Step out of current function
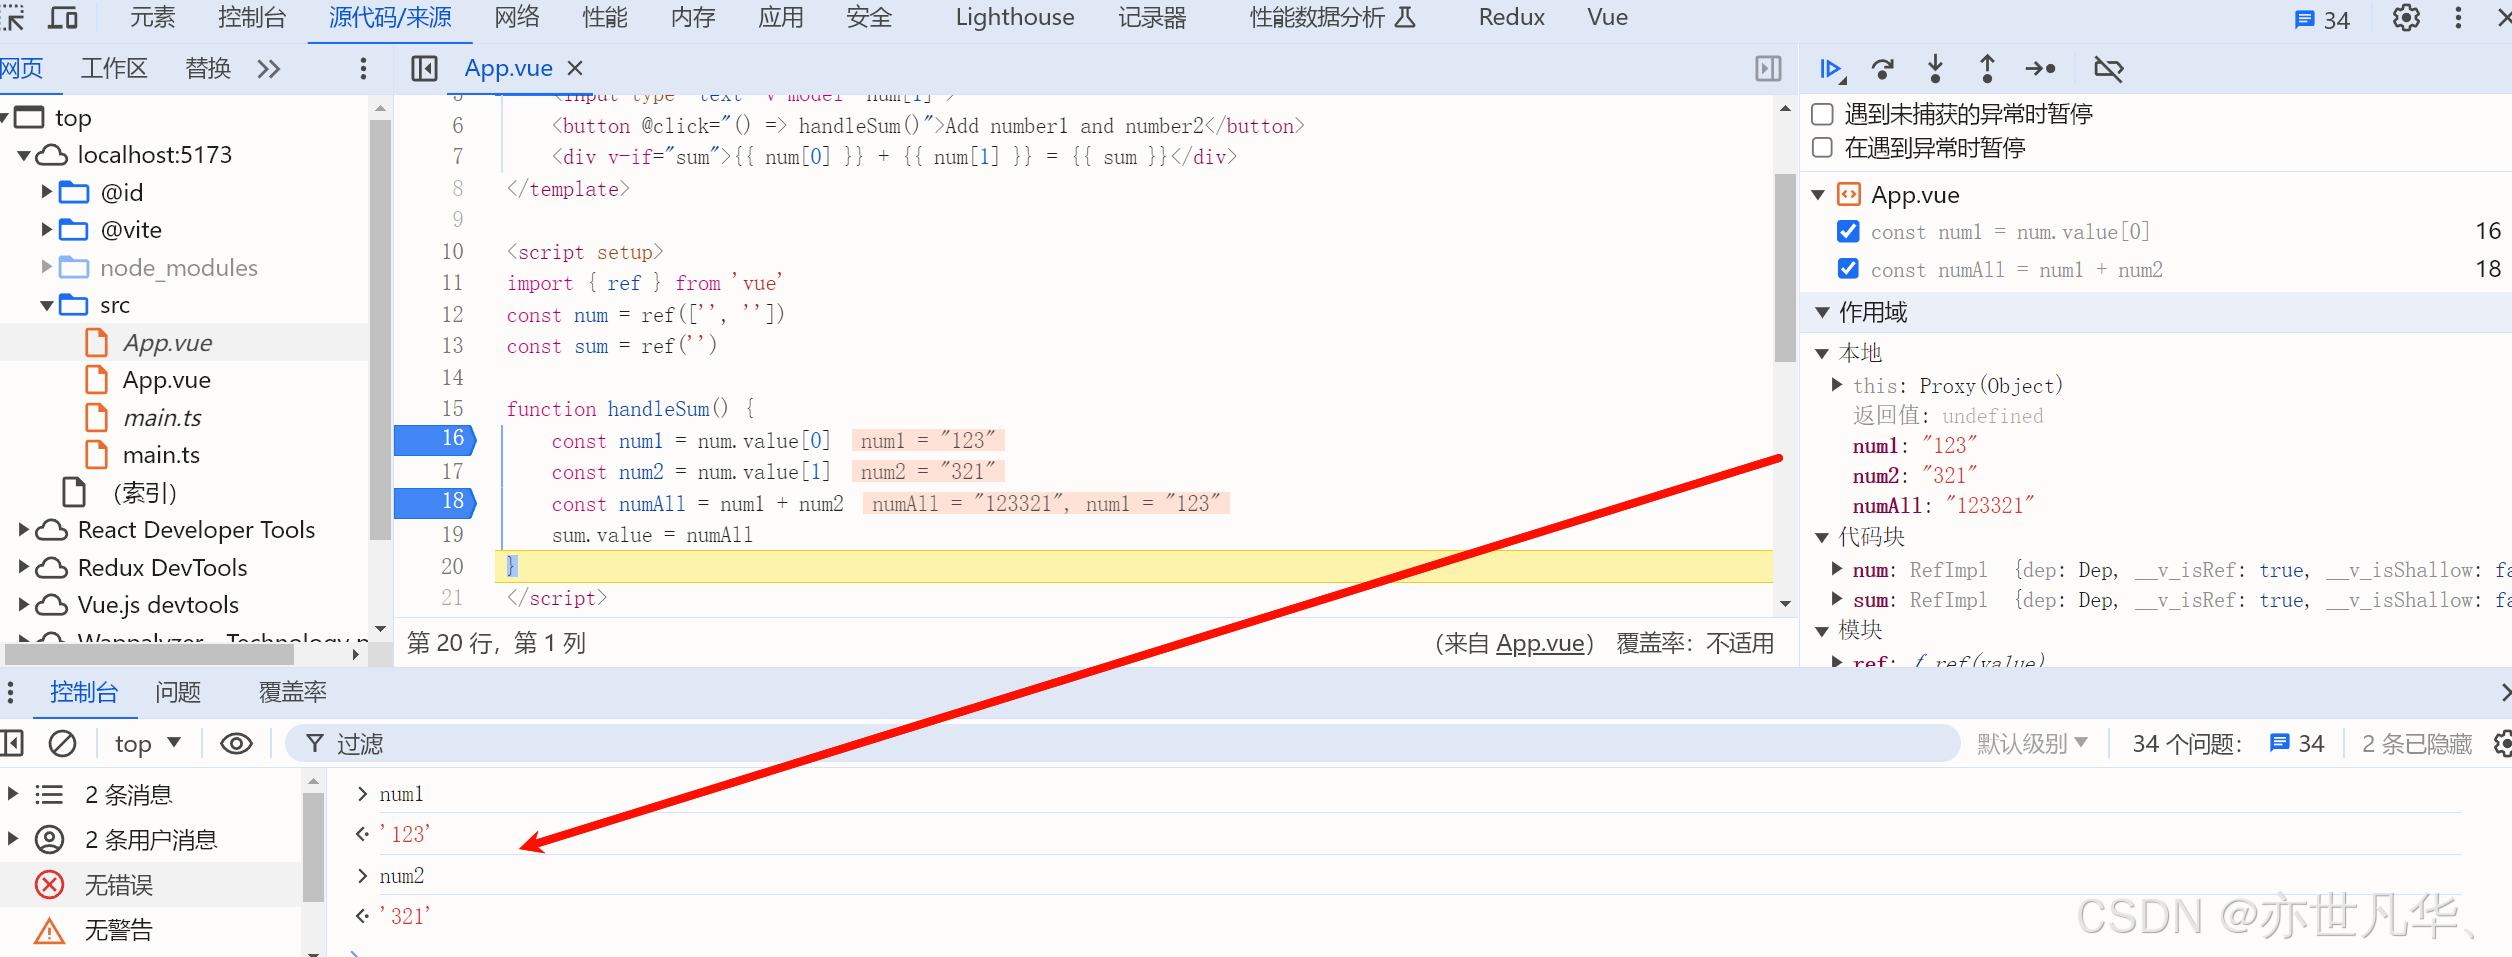This screenshot has height=957, width=2512. (x=1987, y=69)
